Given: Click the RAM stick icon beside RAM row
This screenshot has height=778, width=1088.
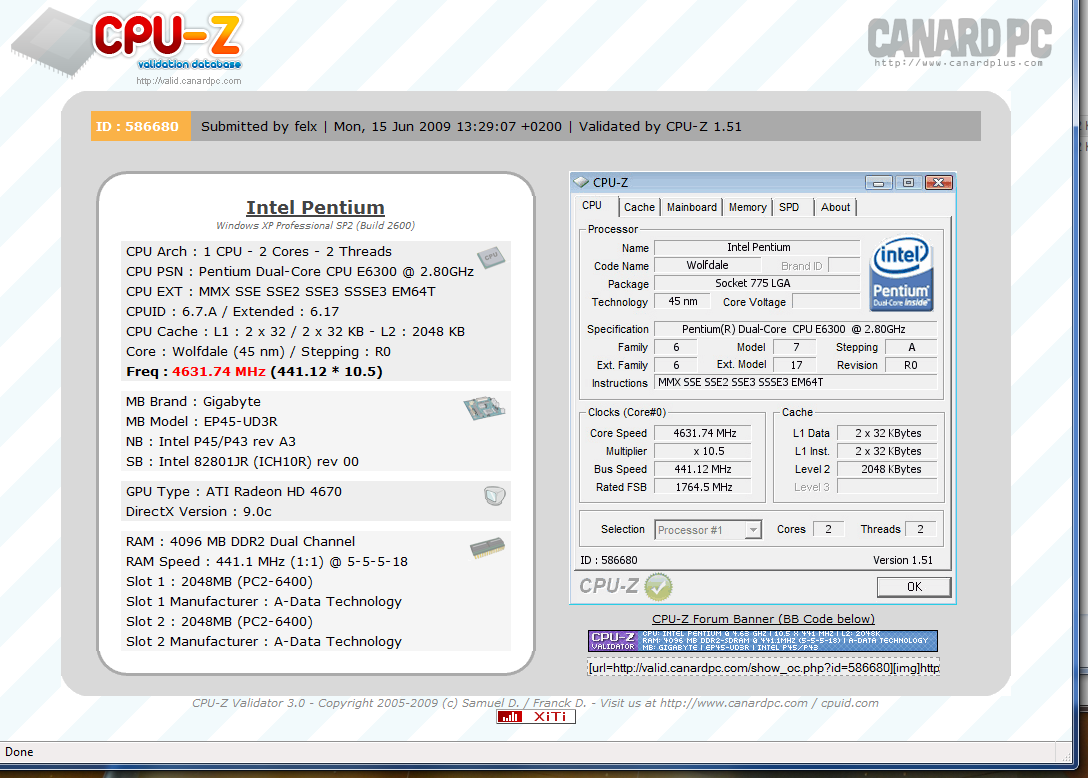Looking at the screenshot, I should pos(487,548).
